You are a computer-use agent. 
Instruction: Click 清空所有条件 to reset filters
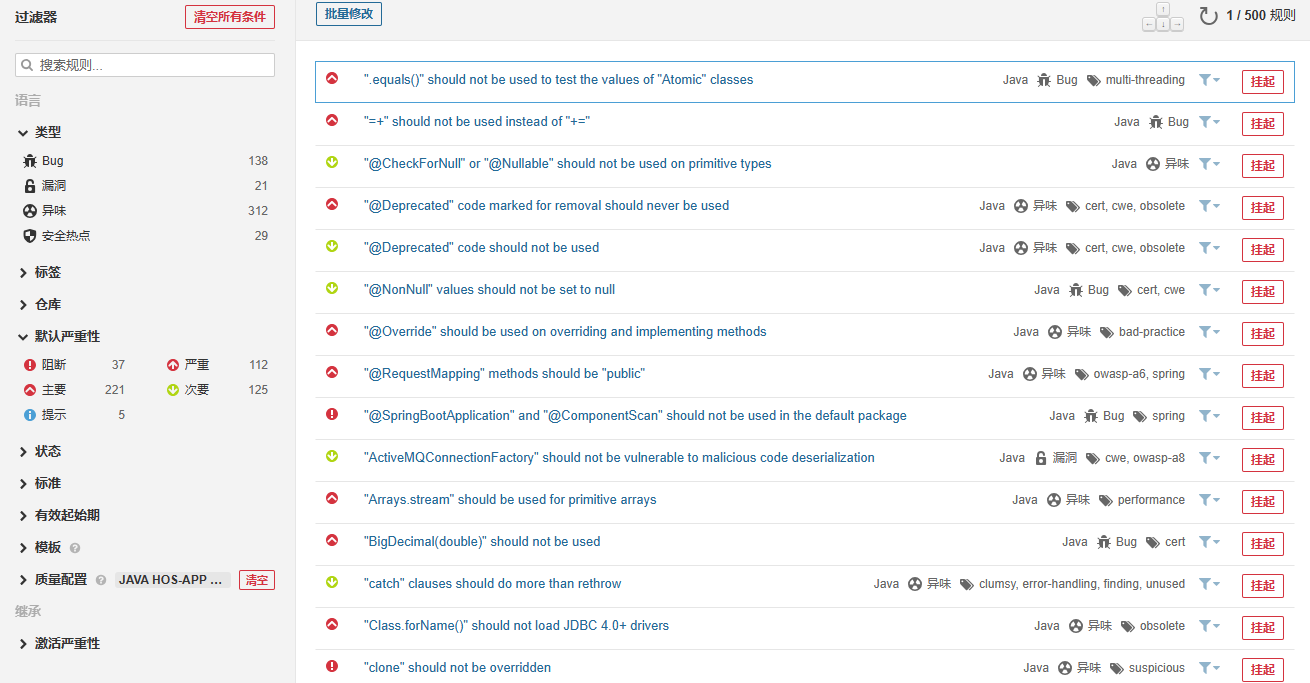click(x=229, y=17)
